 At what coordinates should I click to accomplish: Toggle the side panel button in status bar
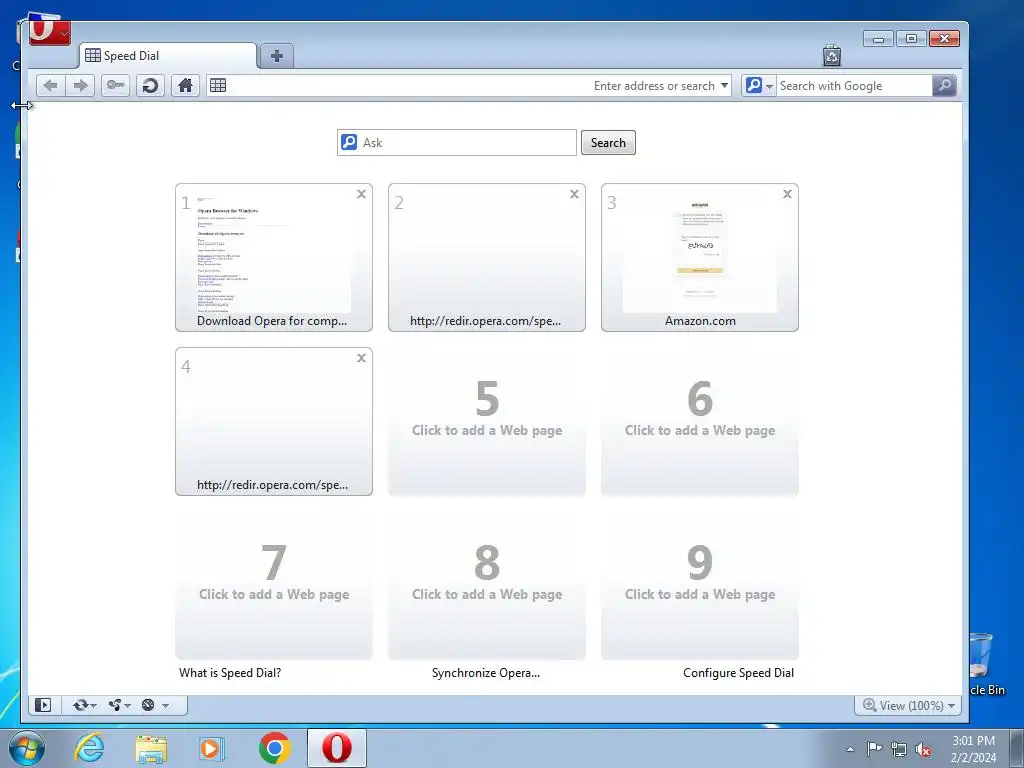pos(43,705)
